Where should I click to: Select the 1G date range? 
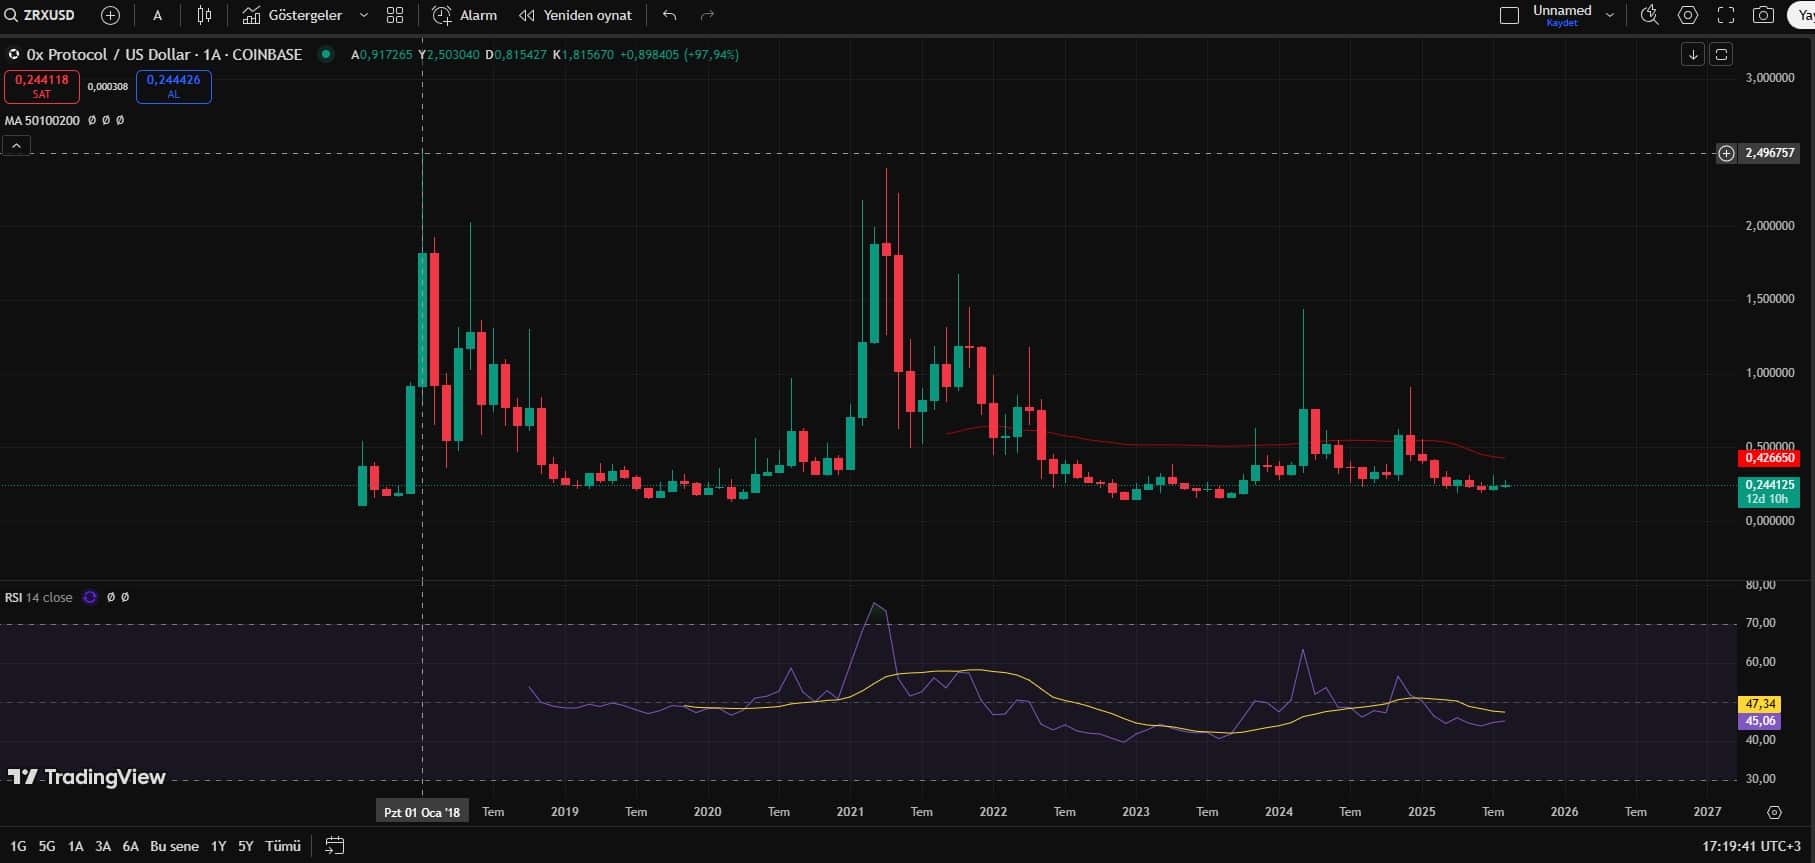pos(18,846)
